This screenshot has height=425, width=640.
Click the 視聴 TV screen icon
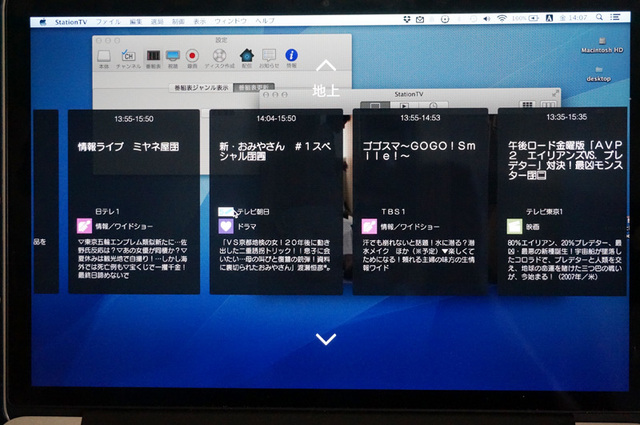click(172, 57)
